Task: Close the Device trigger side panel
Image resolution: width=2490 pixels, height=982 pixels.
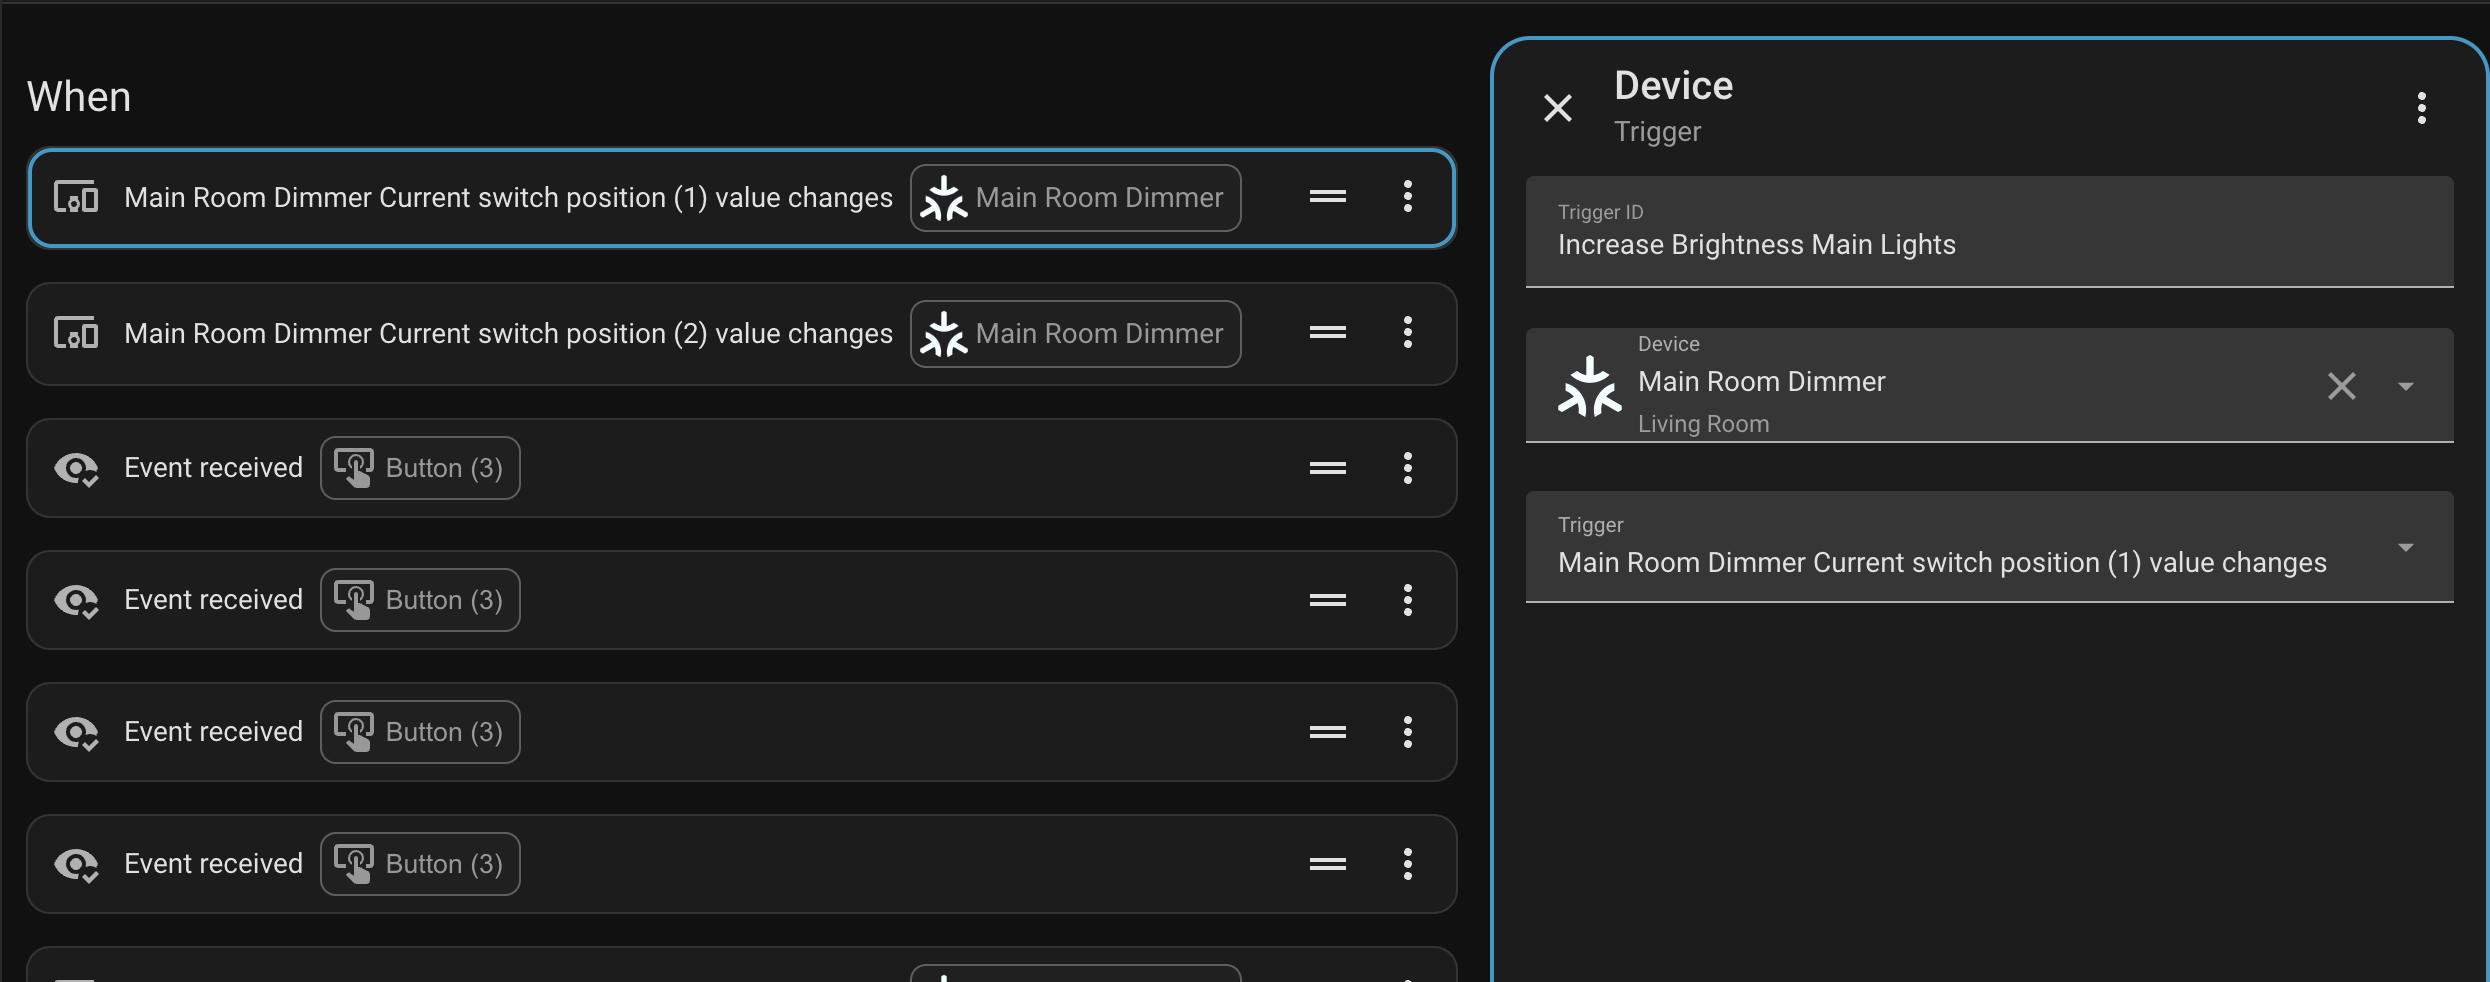Action: 1557,107
